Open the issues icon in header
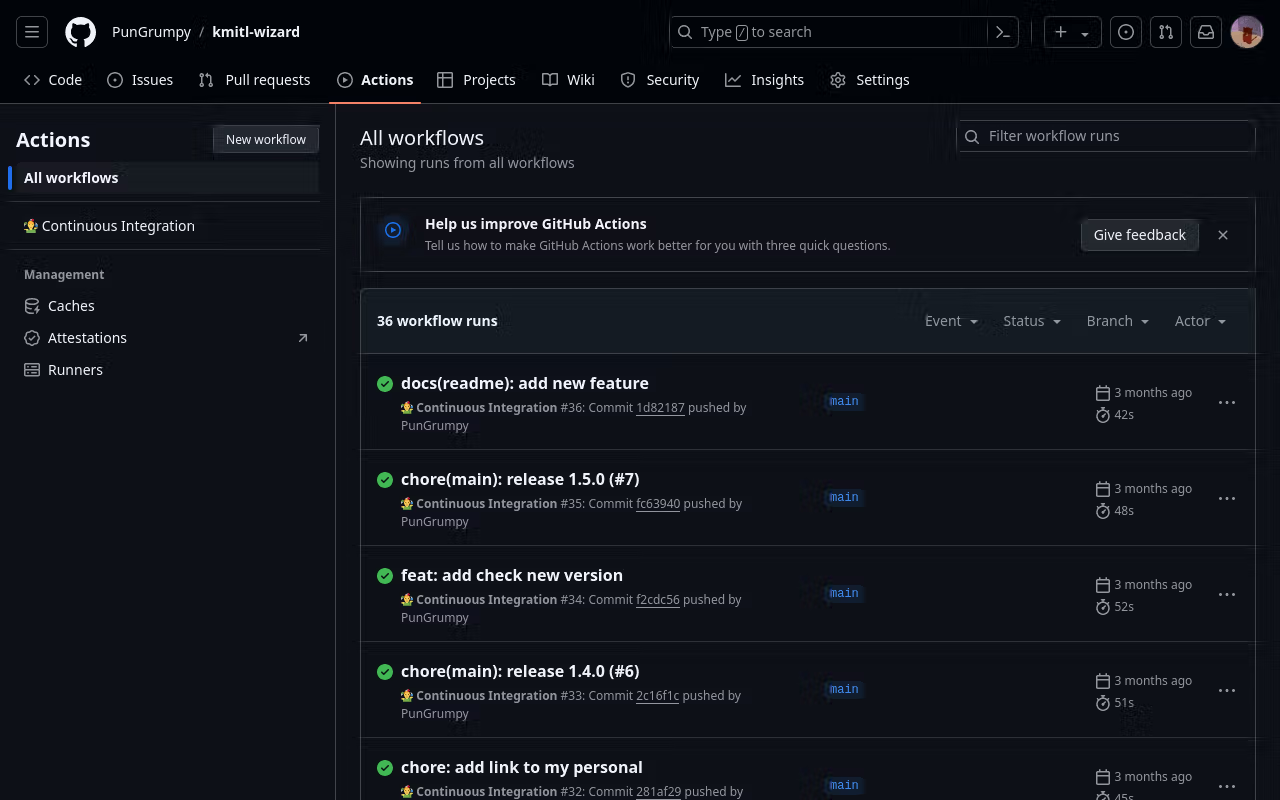 1126,32
